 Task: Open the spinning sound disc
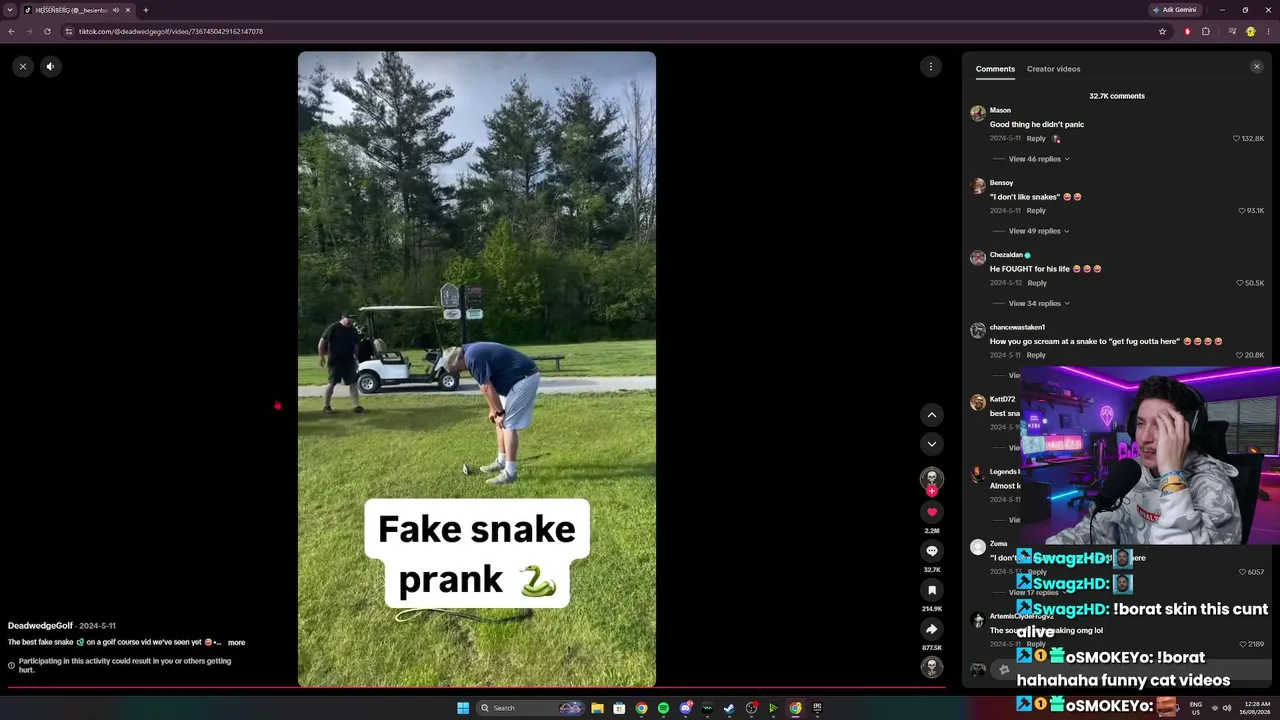(x=932, y=667)
